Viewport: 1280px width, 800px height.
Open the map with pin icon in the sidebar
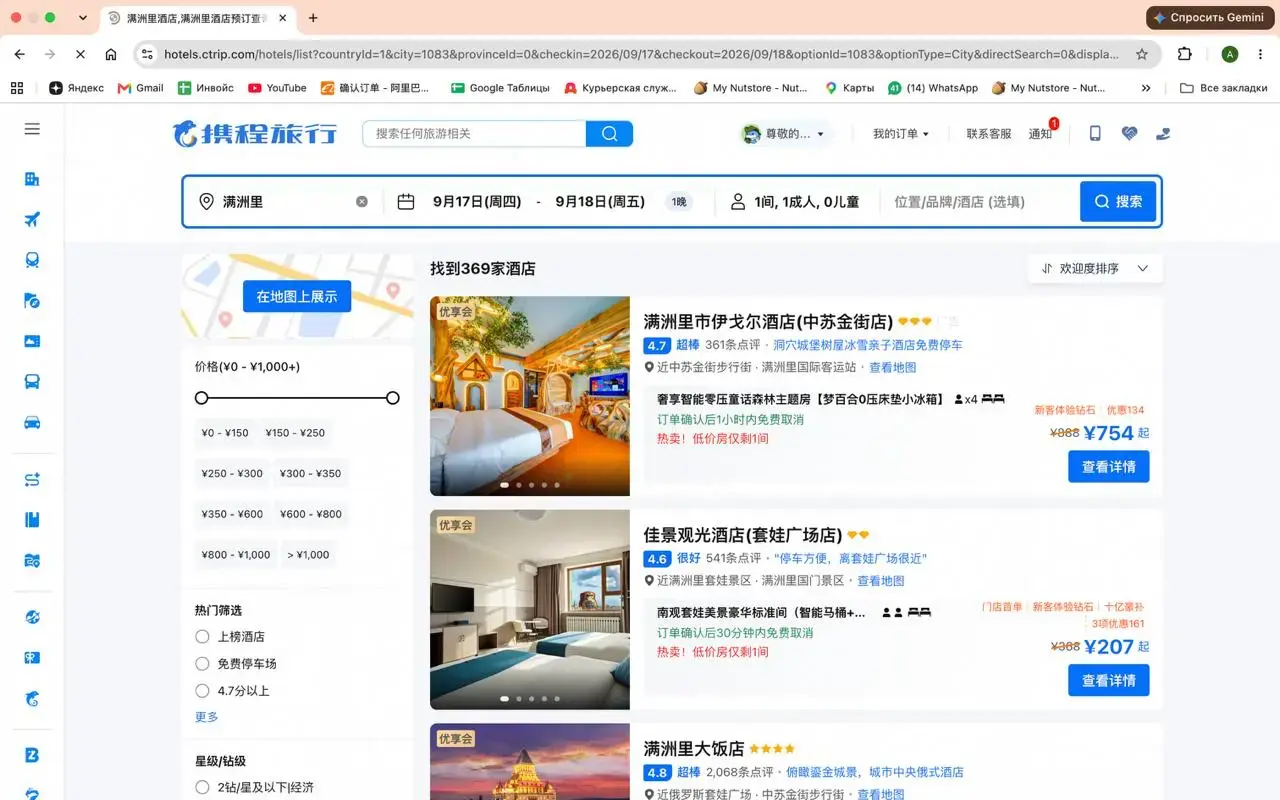coord(32,561)
